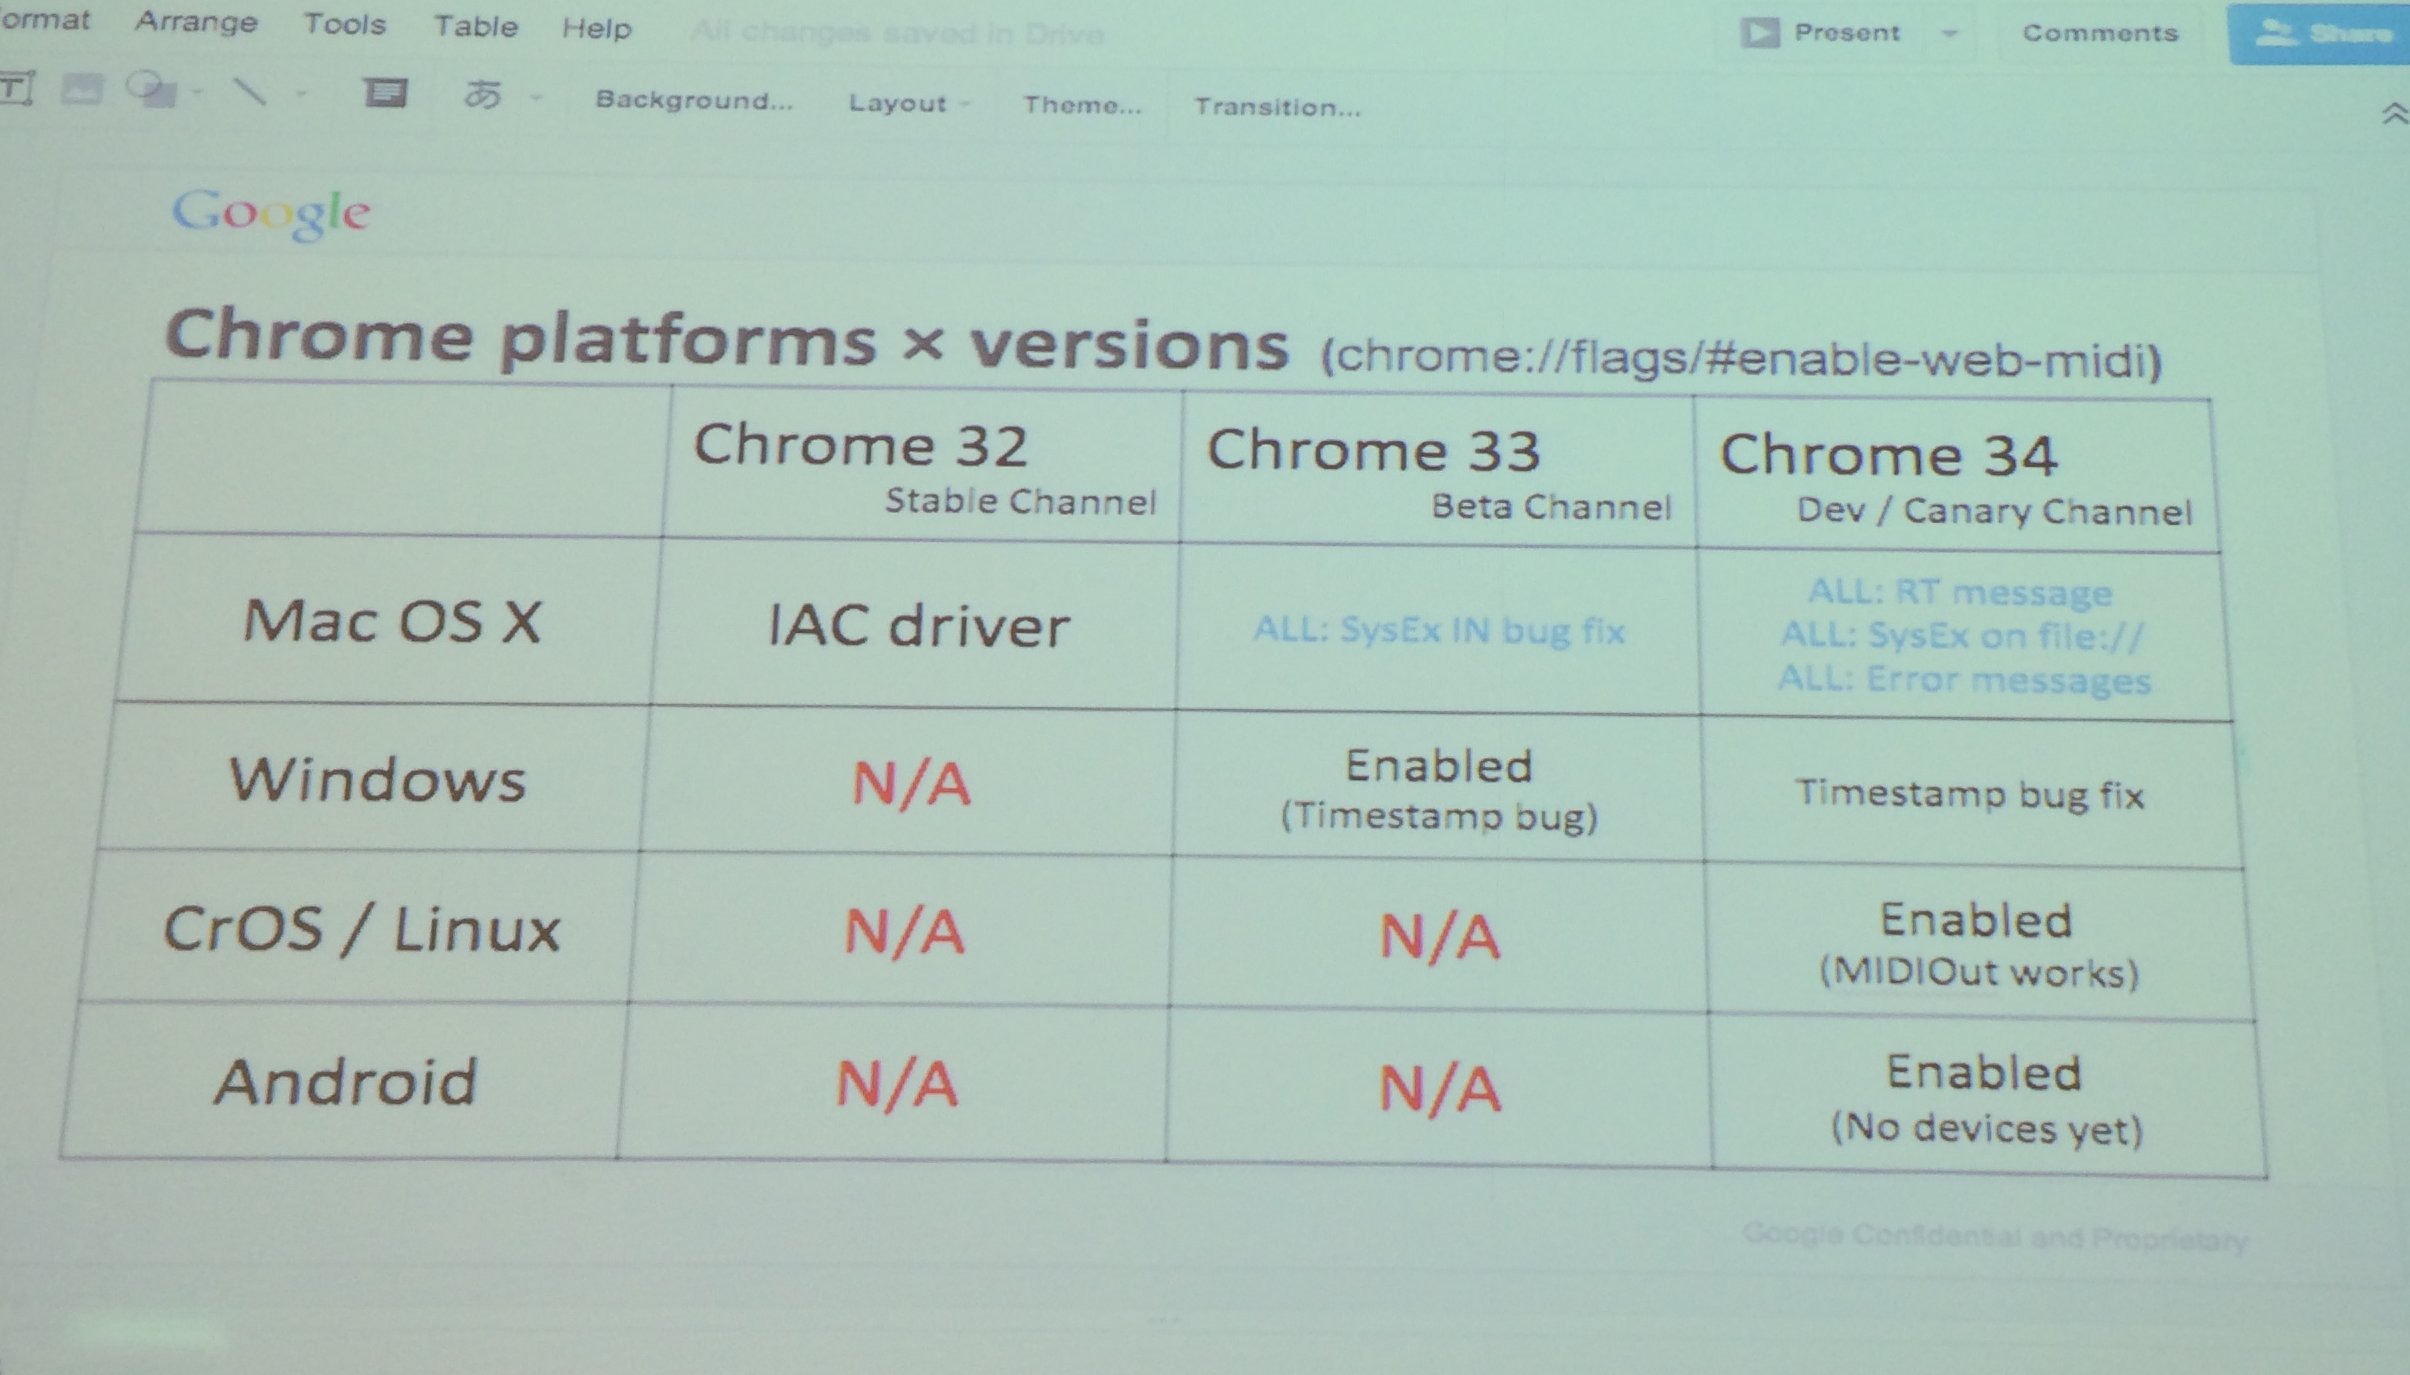
Task: Click the 'Windows' row cell
Action: [x=376, y=779]
